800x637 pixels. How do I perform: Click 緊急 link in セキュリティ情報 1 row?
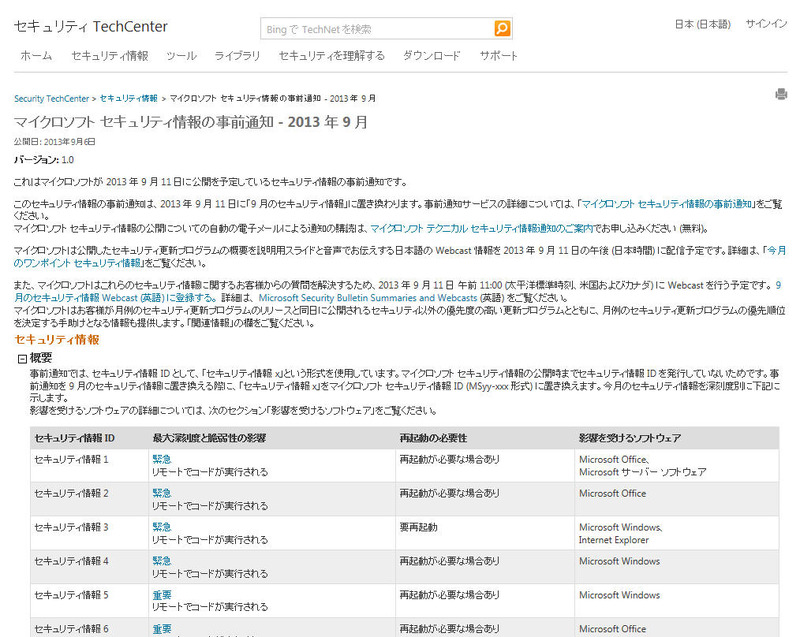[161, 459]
